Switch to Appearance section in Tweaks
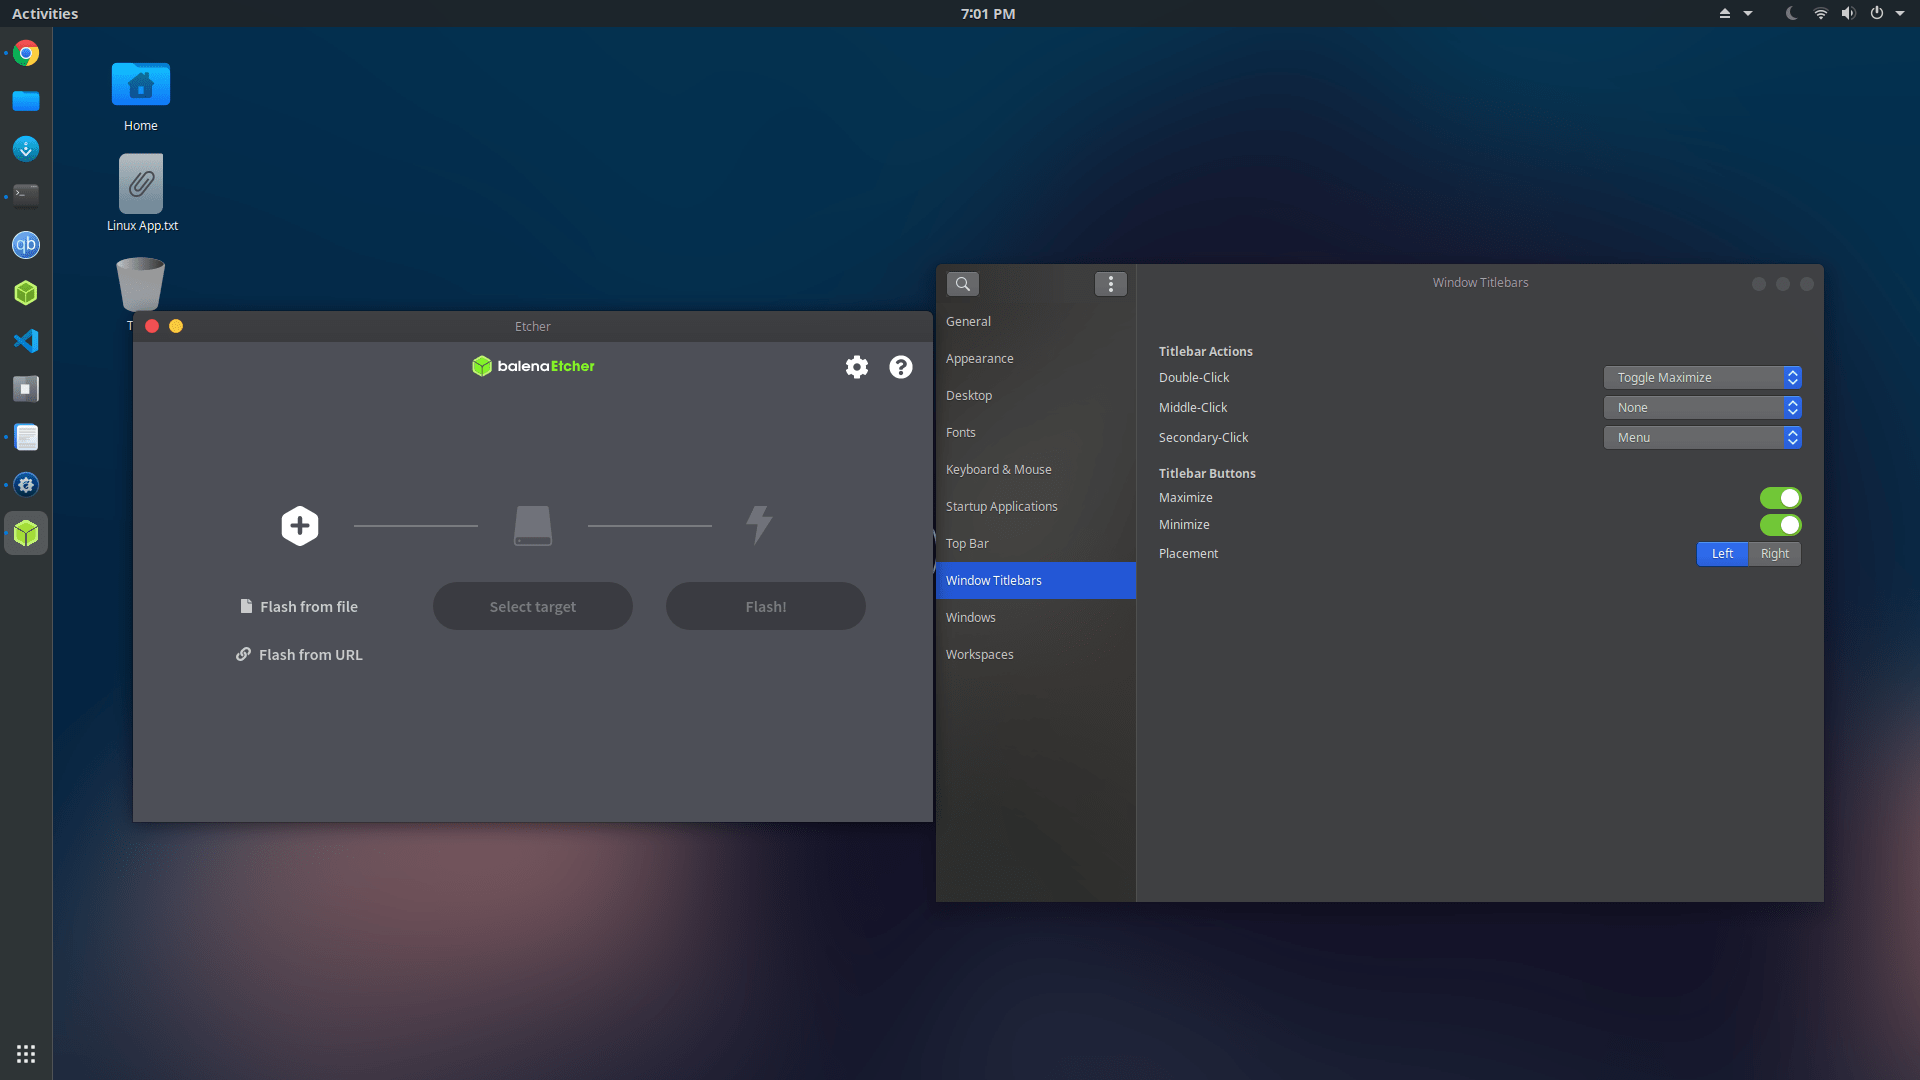The height and width of the screenshot is (1080, 1920). tap(980, 359)
